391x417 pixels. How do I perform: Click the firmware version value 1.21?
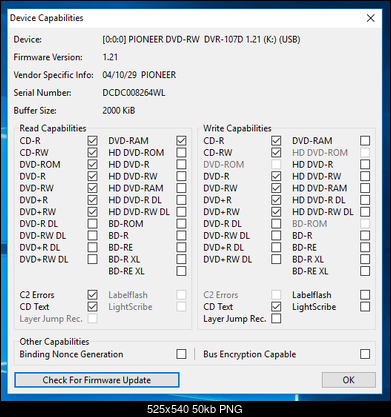point(110,57)
